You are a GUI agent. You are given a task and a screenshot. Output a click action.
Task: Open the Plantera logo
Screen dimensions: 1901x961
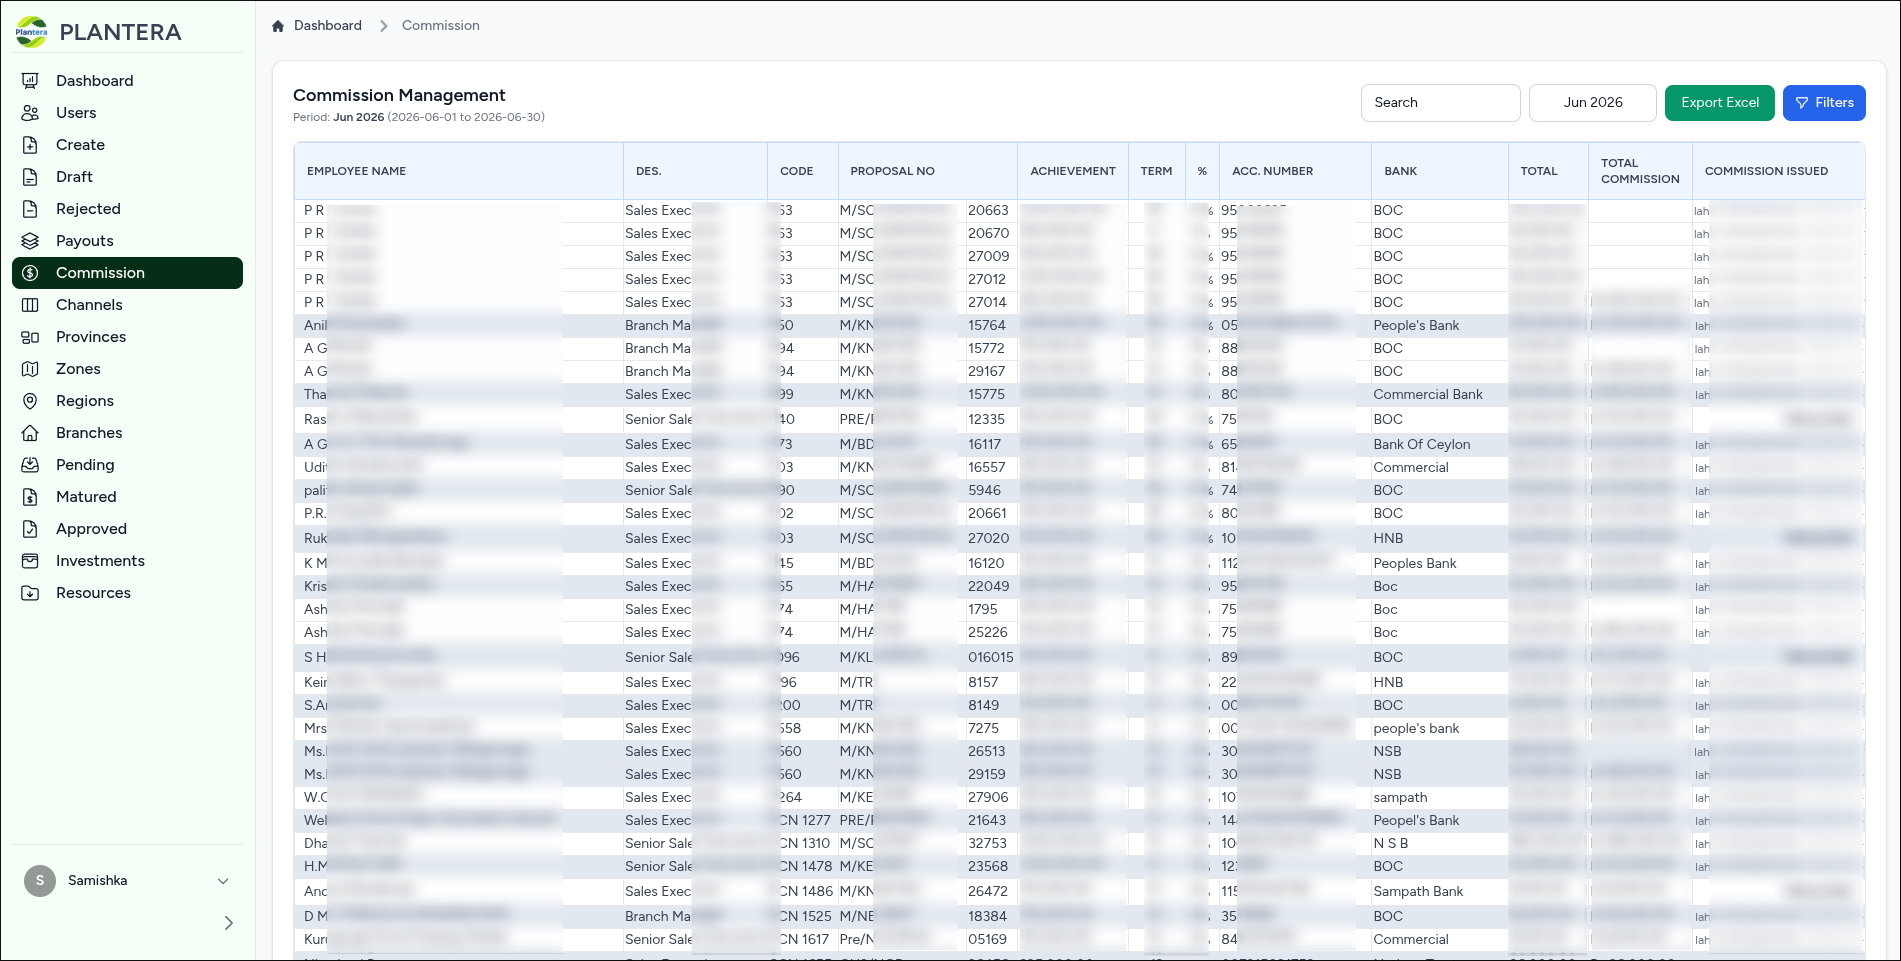[x=32, y=32]
